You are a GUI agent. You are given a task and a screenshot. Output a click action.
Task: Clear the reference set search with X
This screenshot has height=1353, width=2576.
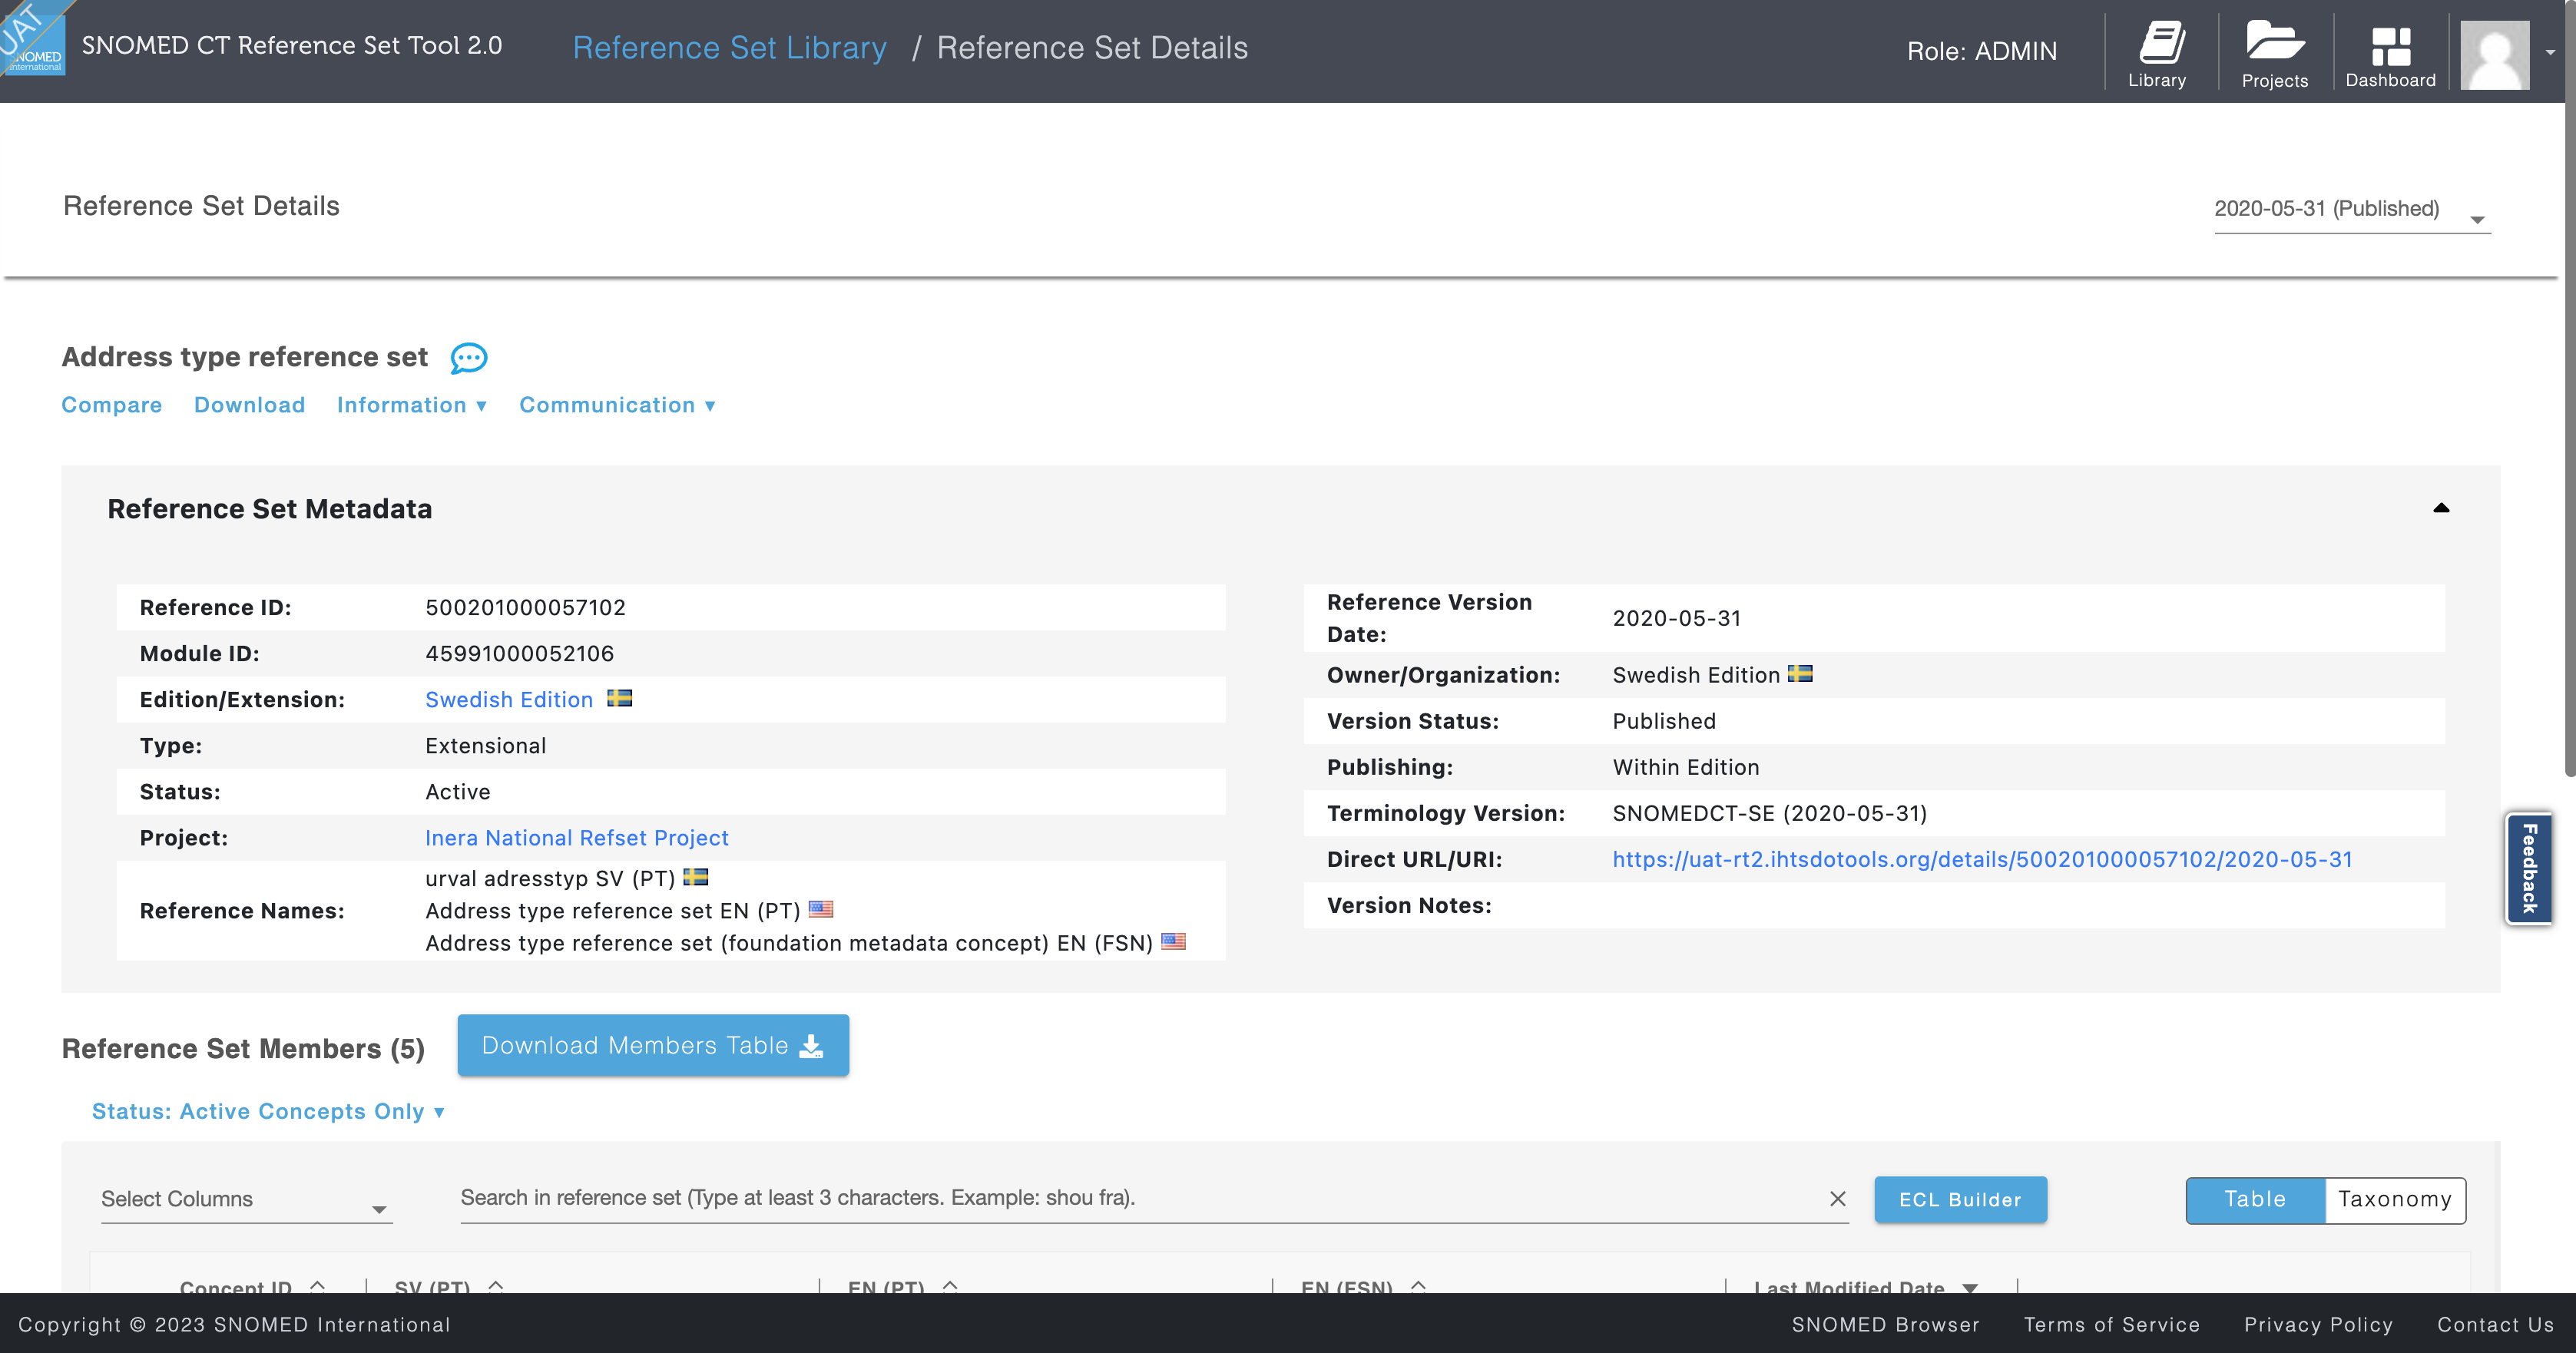point(1837,1198)
